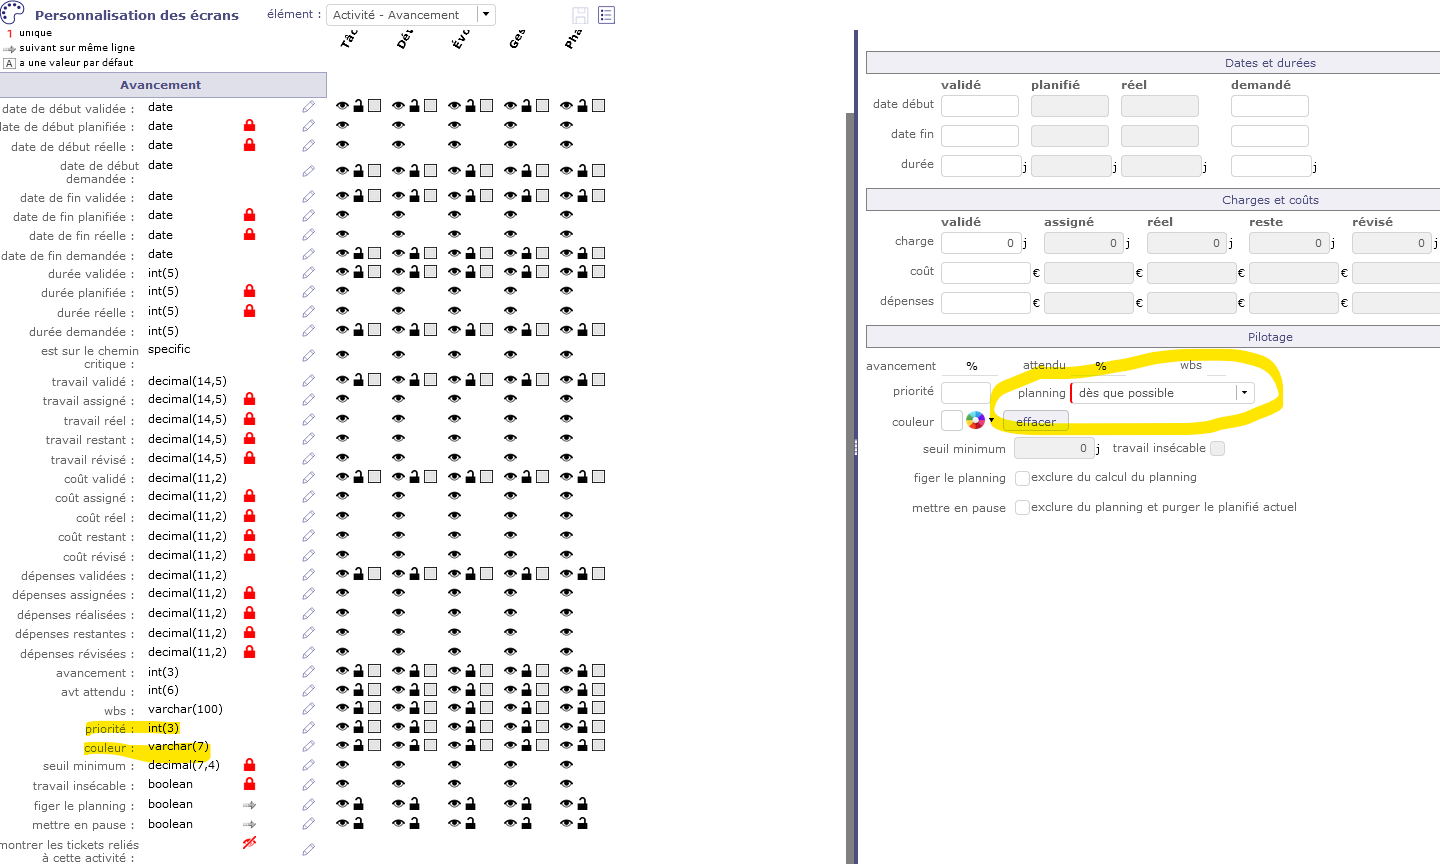This screenshot has width=1440, height=864.
Task: Click the grey arrow icon on 'figer le planning'
Action: [249, 805]
